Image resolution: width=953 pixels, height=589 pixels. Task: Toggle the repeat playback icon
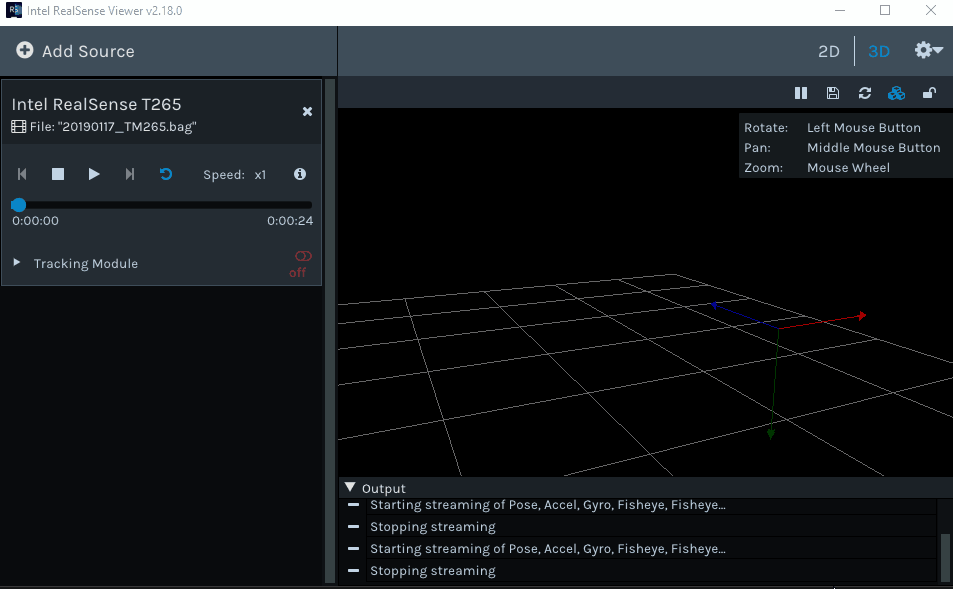click(x=165, y=174)
